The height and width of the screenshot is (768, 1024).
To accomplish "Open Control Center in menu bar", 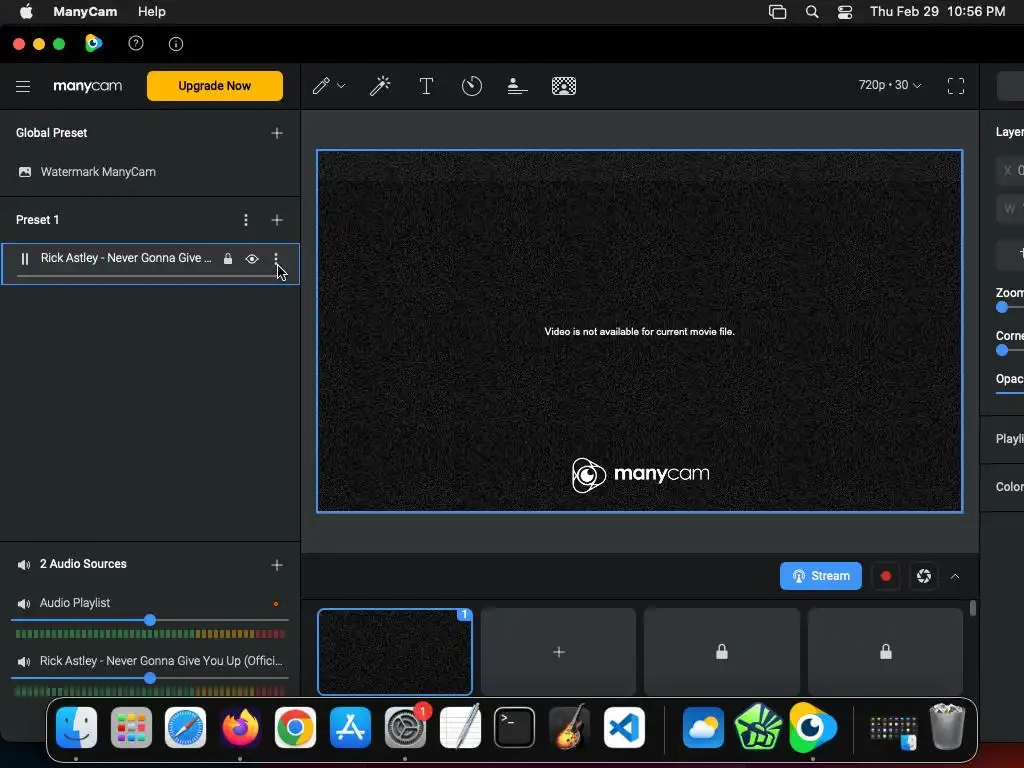I will pos(844,12).
